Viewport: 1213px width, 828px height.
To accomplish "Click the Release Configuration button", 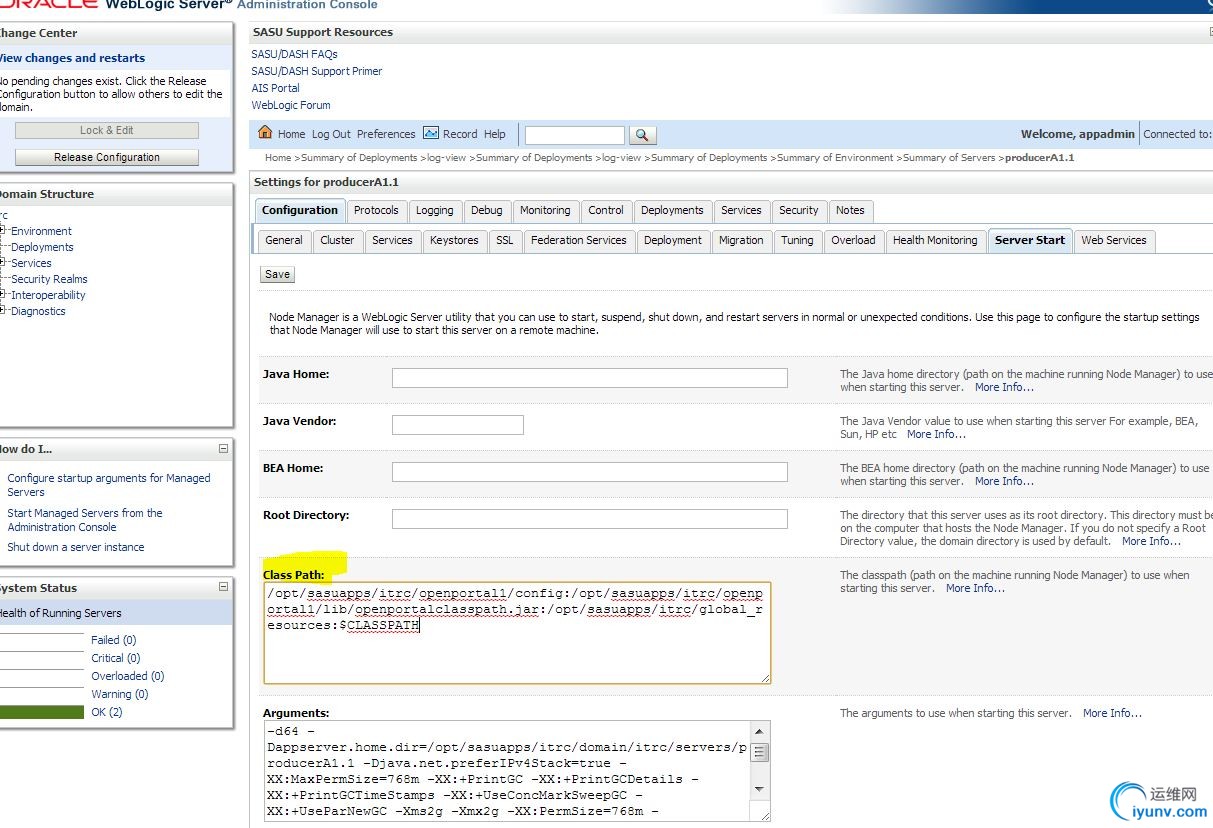I will point(107,157).
